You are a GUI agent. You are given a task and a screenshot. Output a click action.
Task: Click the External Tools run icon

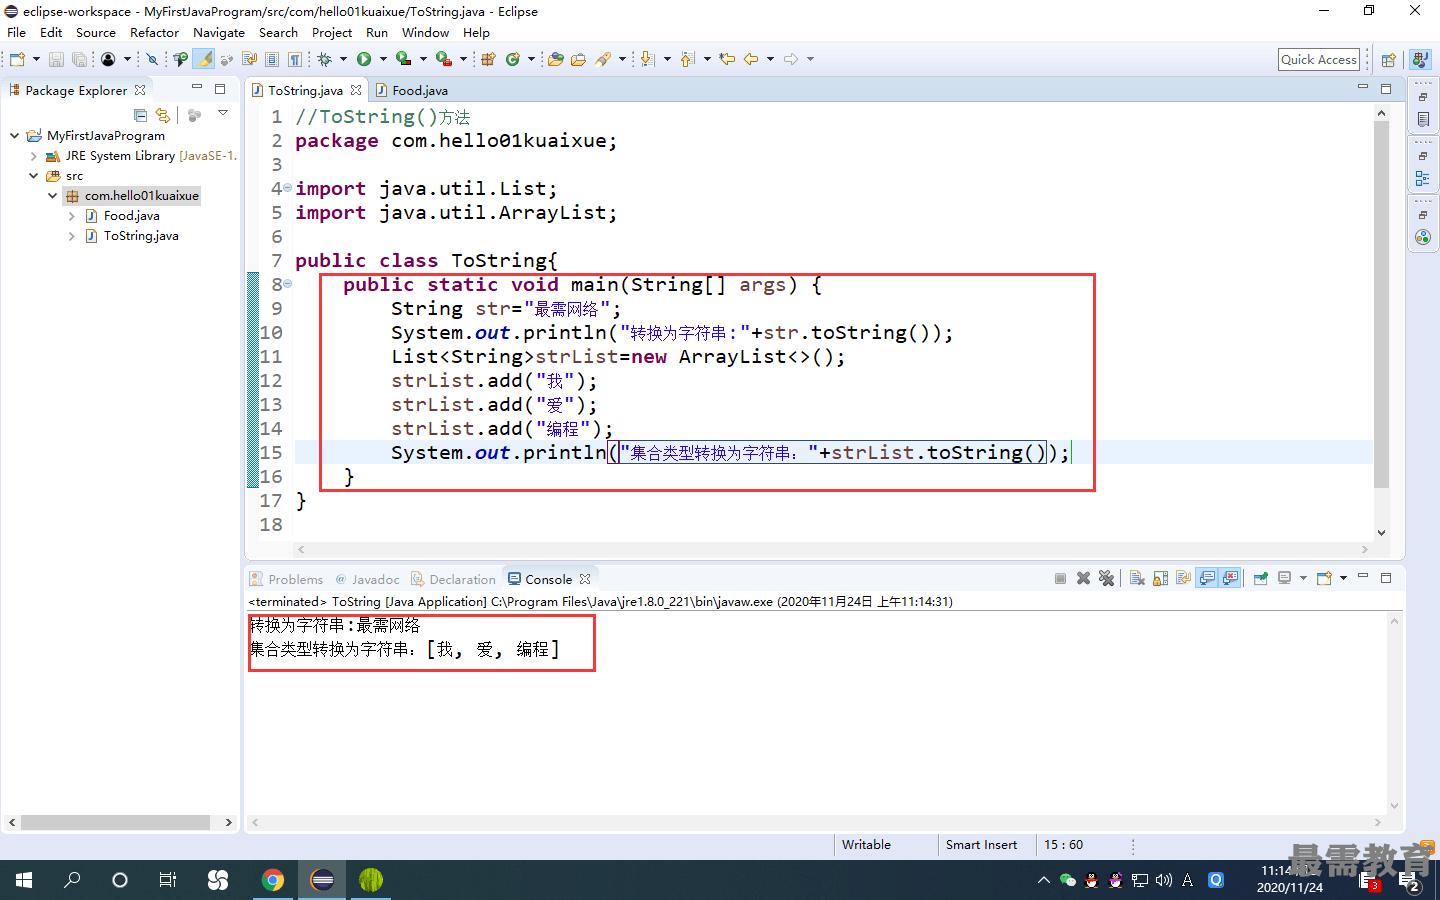pos(444,59)
